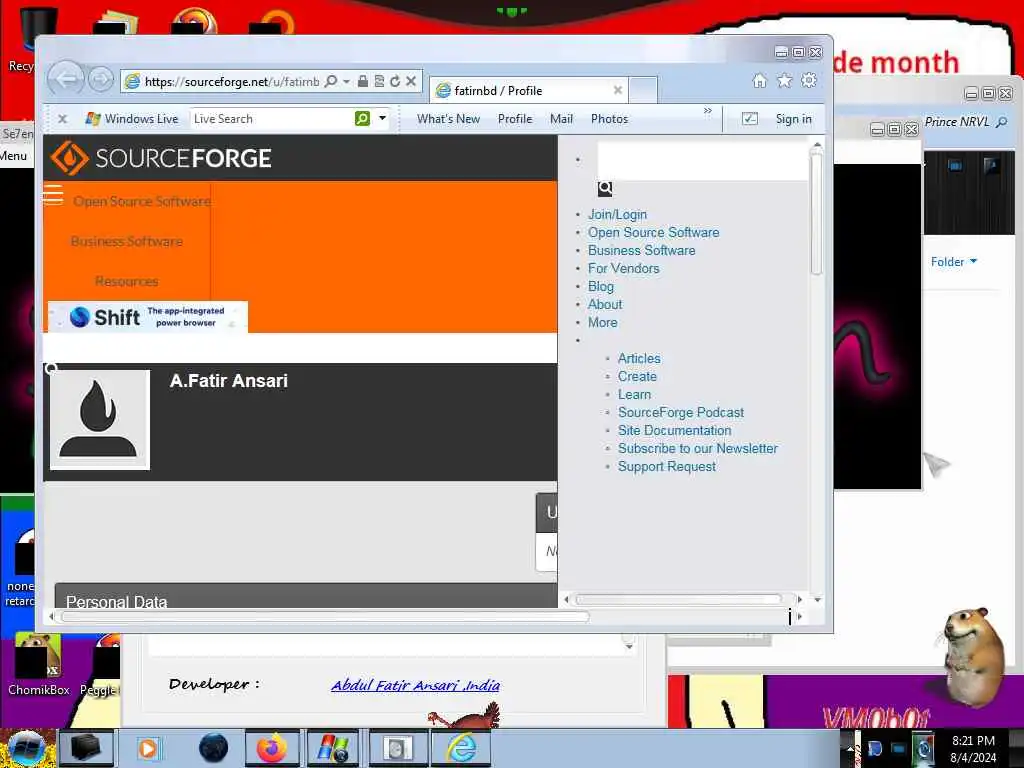The width and height of the screenshot is (1024, 768).
Task: Click the sidebar pane horizontal scrollbar
Action: (x=679, y=599)
